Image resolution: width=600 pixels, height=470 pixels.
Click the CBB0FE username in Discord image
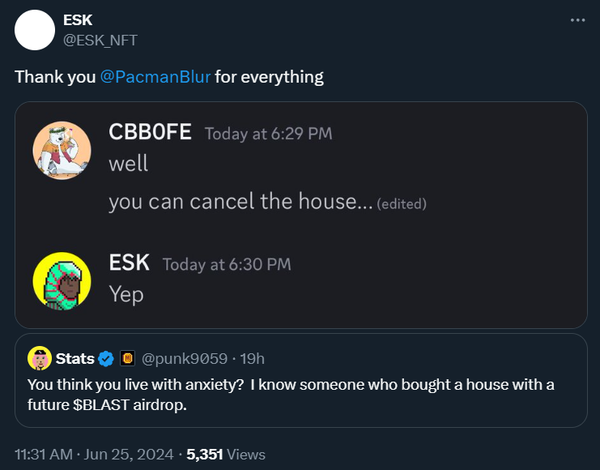coord(150,134)
